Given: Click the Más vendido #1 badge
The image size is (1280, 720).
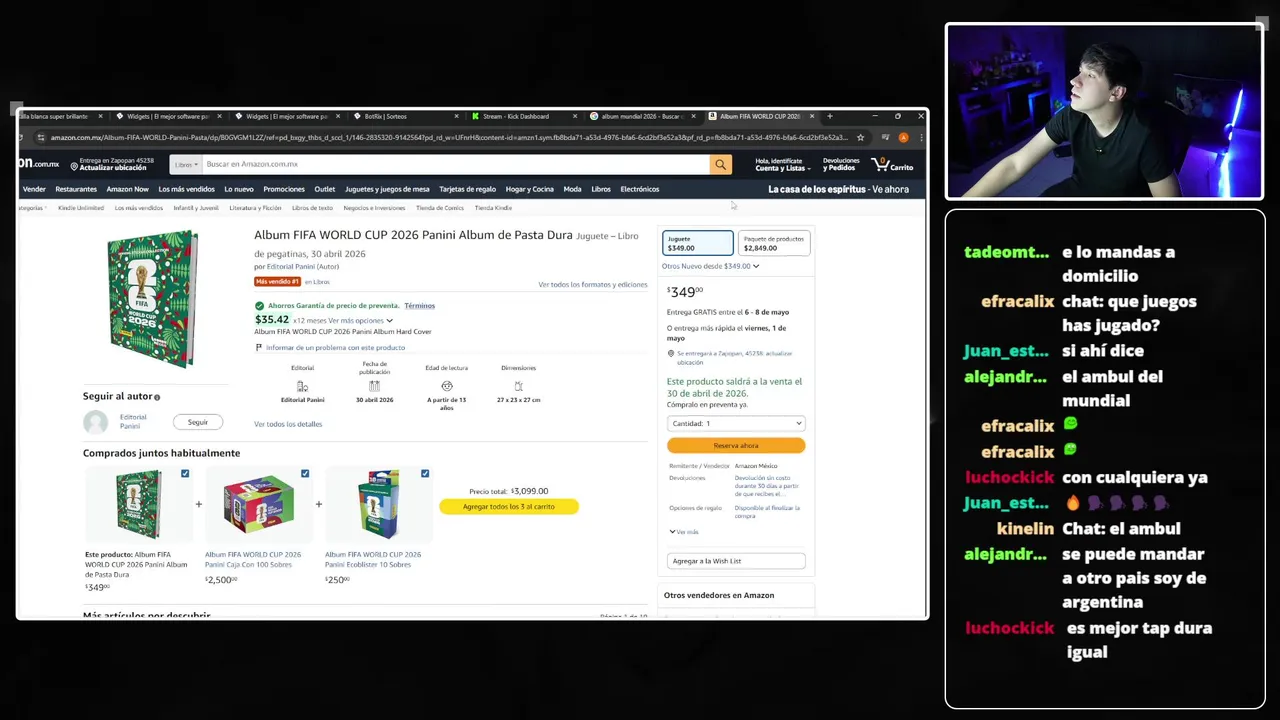Looking at the screenshot, I should click(x=277, y=282).
